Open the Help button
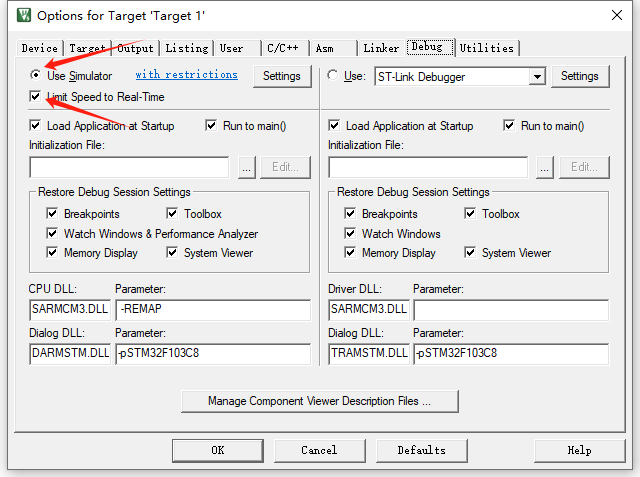640x477 pixels. [580, 450]
